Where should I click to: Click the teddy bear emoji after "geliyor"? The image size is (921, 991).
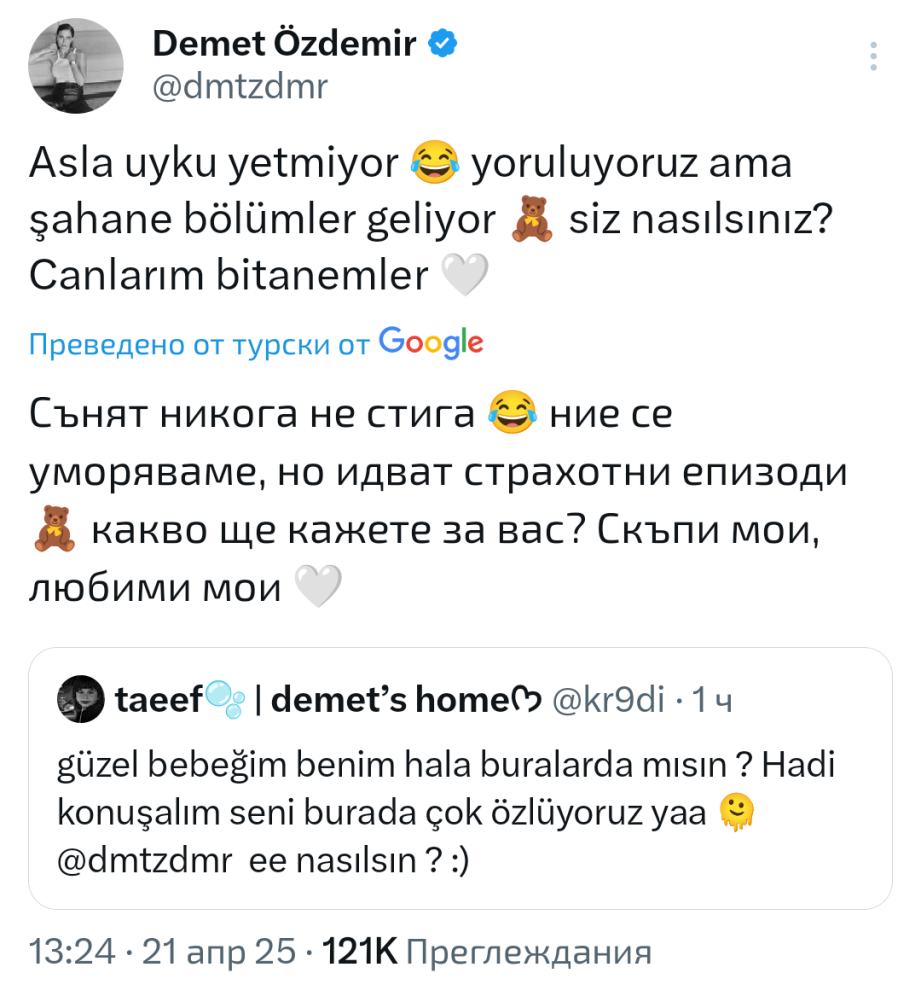tap(531, 222)
